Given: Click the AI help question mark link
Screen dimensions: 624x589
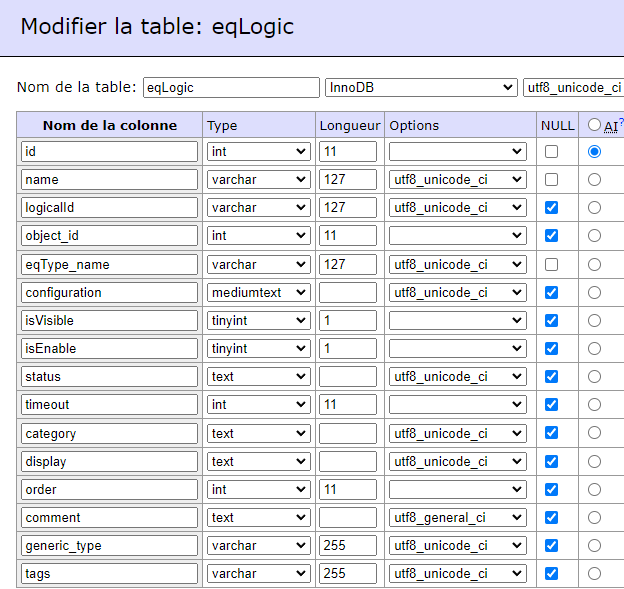Looking at the screenshot, I should [x=621, y=122].
